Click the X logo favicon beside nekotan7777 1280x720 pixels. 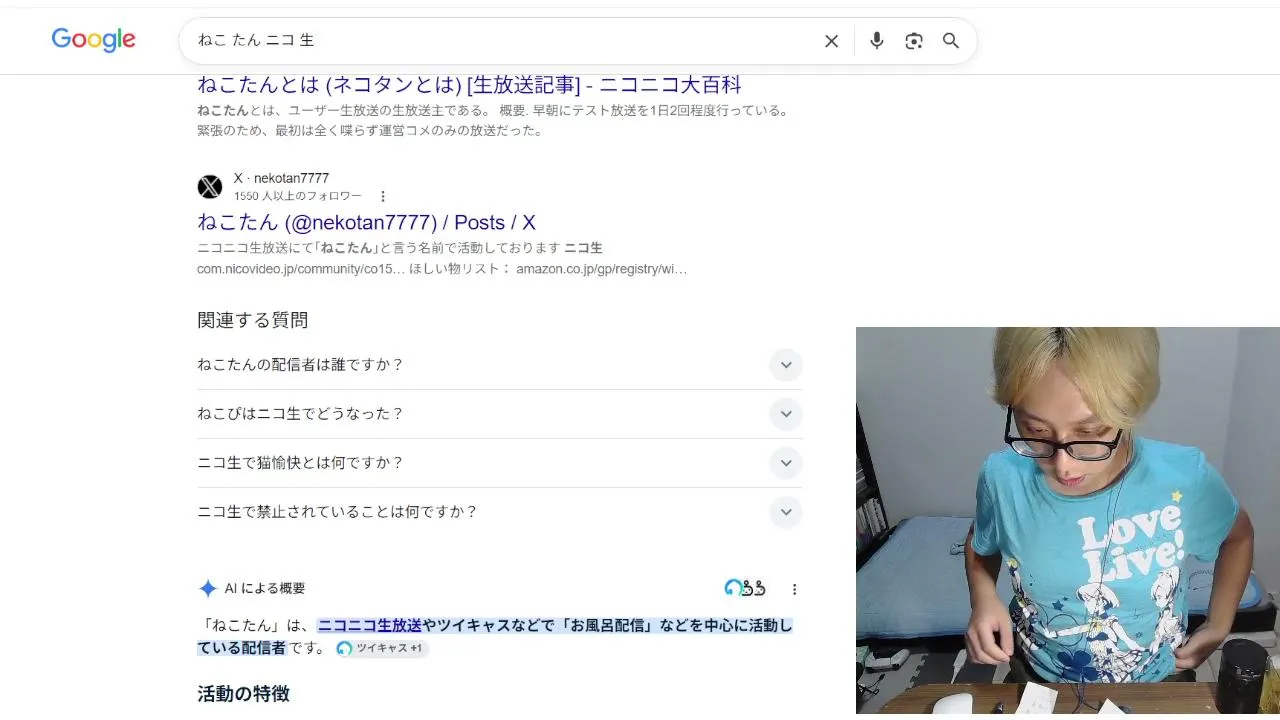coord(210,187)
